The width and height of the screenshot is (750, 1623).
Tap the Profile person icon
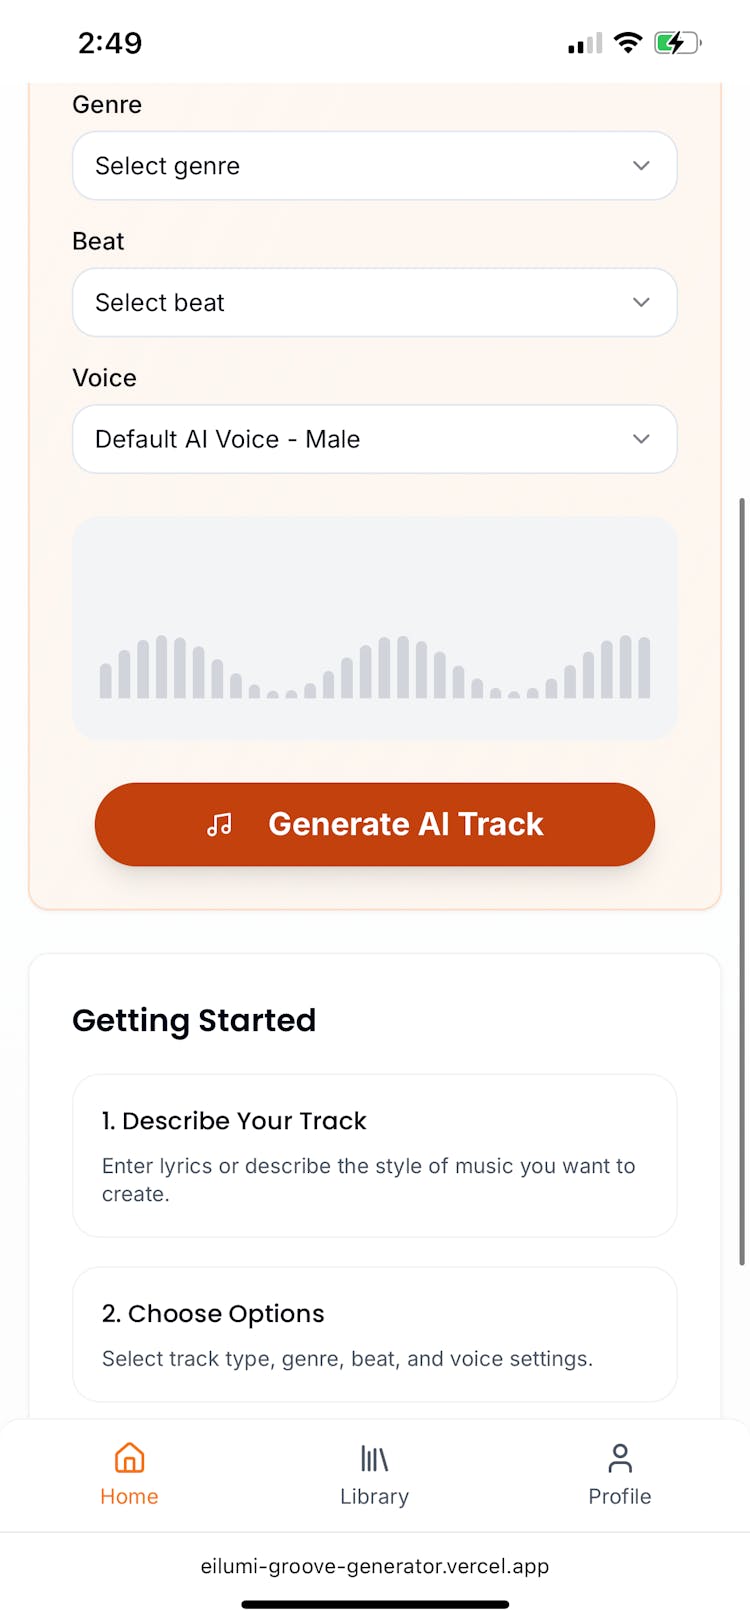pyautogui.click(x=620, y=1458)
